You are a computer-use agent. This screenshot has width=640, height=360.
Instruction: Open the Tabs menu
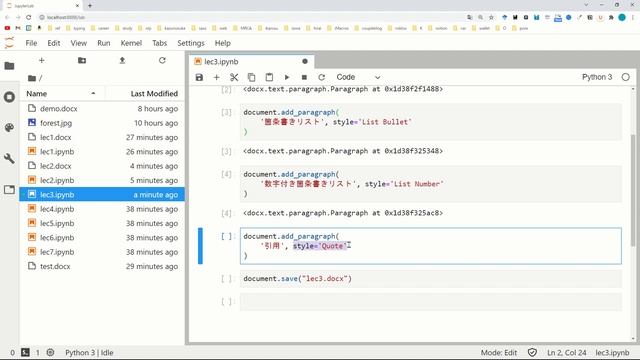tap(160, 43)
